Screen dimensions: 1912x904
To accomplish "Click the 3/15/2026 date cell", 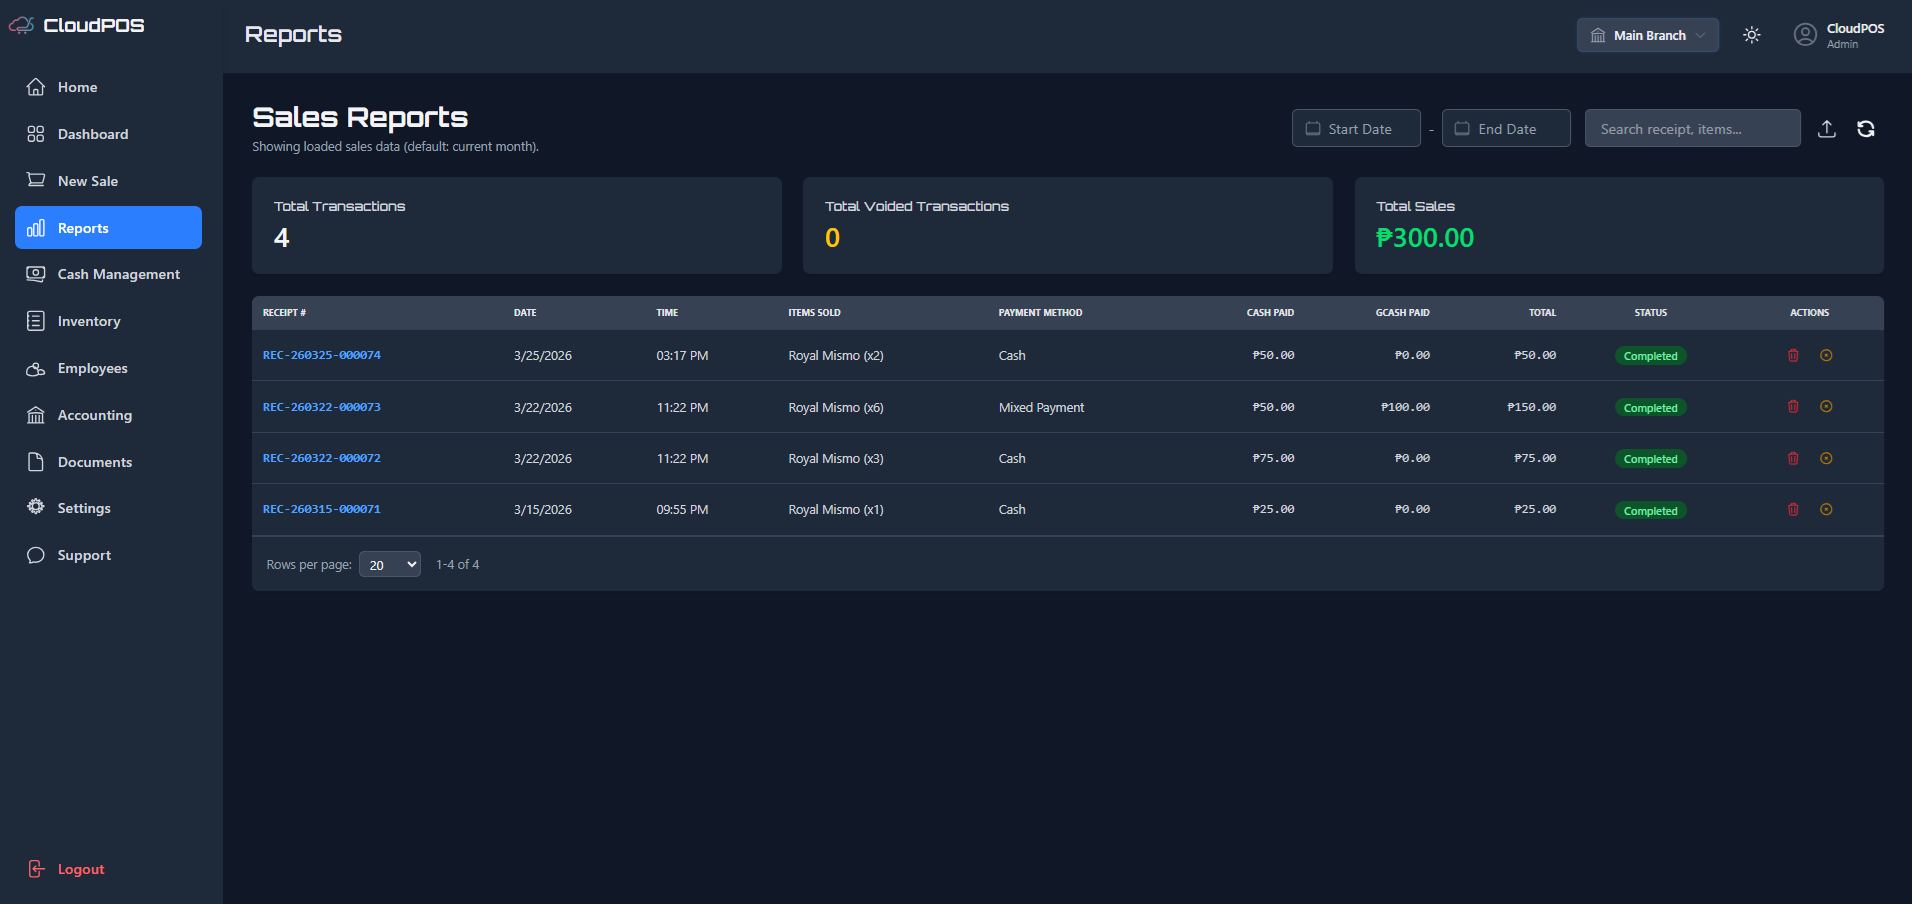I will 543,510.
